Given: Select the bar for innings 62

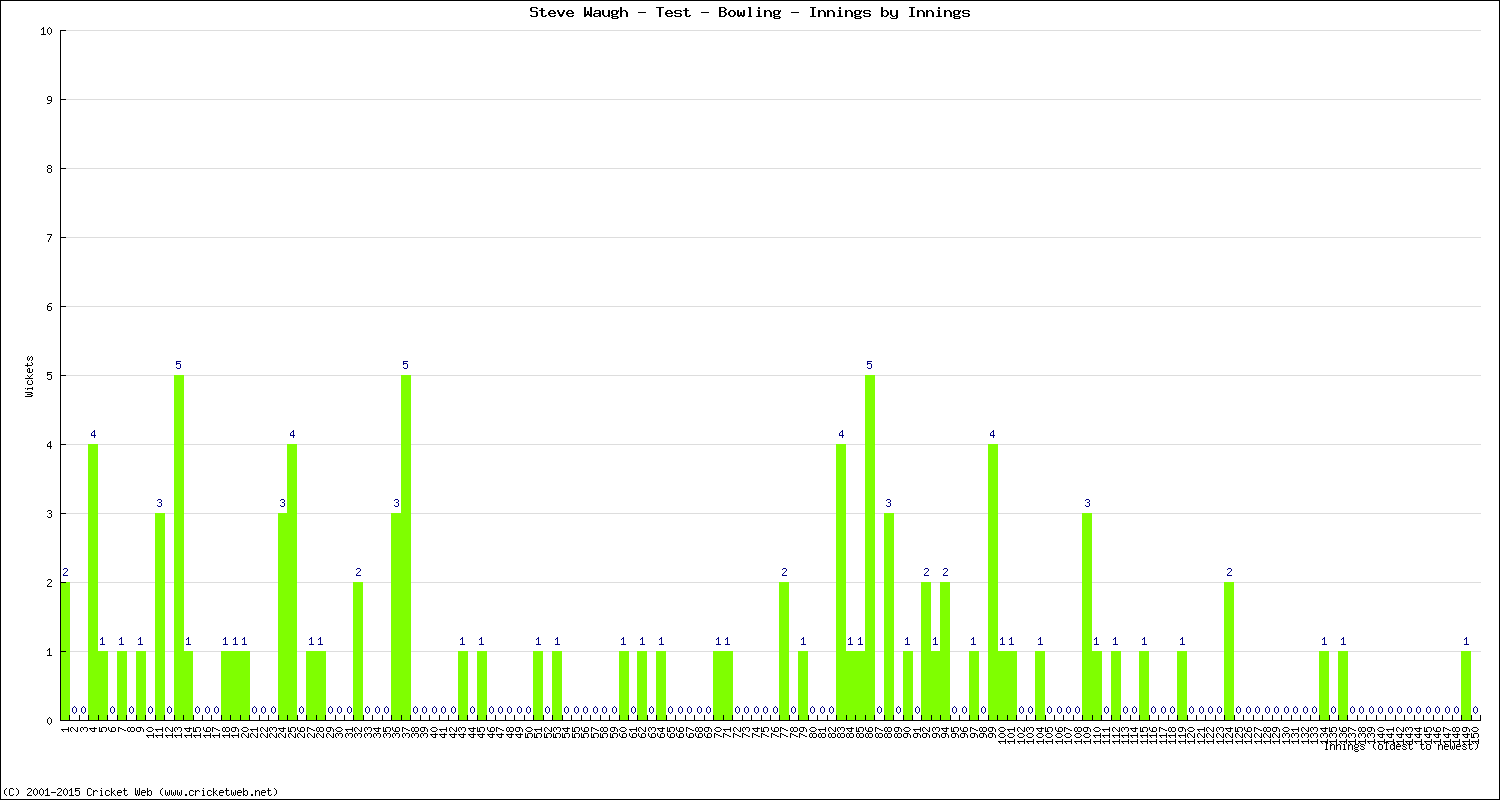Looking at the screenshot, I should point(643,685).
